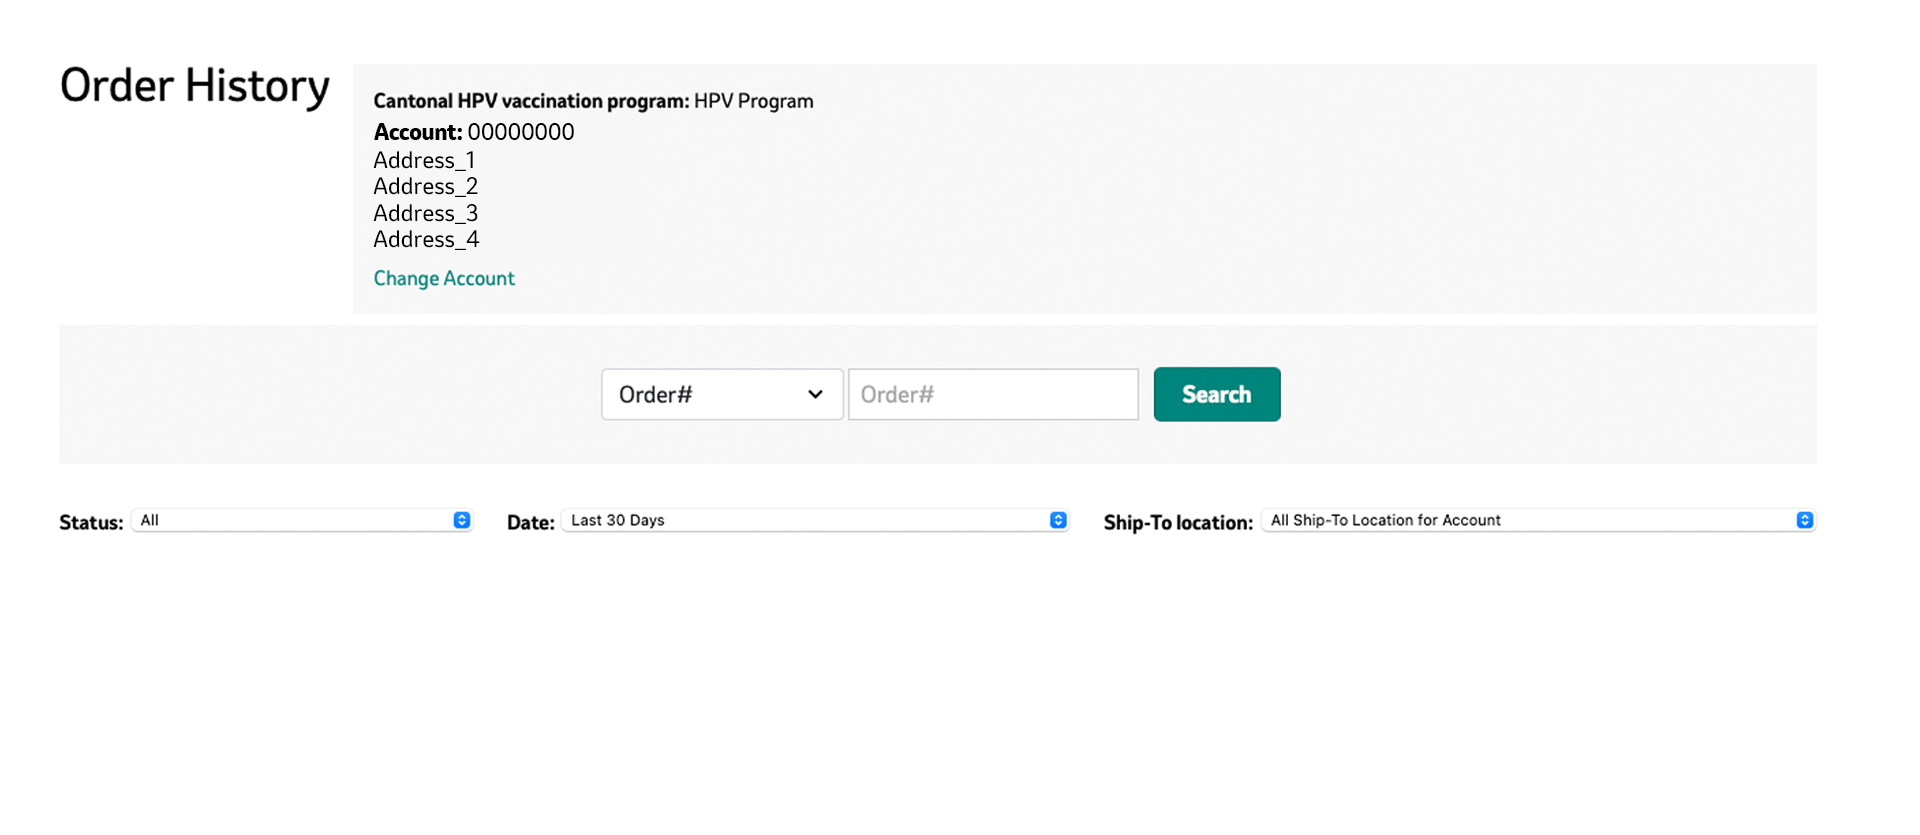Click the Address_1 line

[424, 161]
